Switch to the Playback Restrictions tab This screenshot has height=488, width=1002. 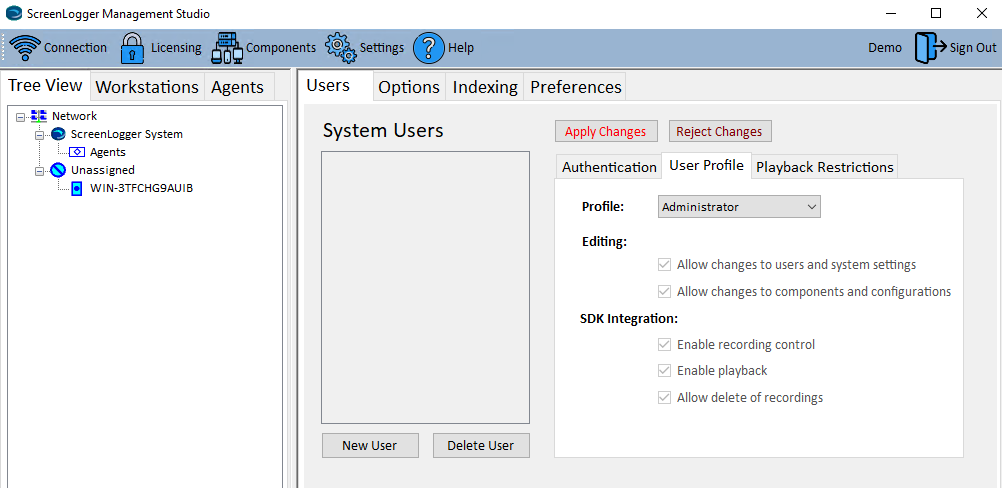click(824, 167)
